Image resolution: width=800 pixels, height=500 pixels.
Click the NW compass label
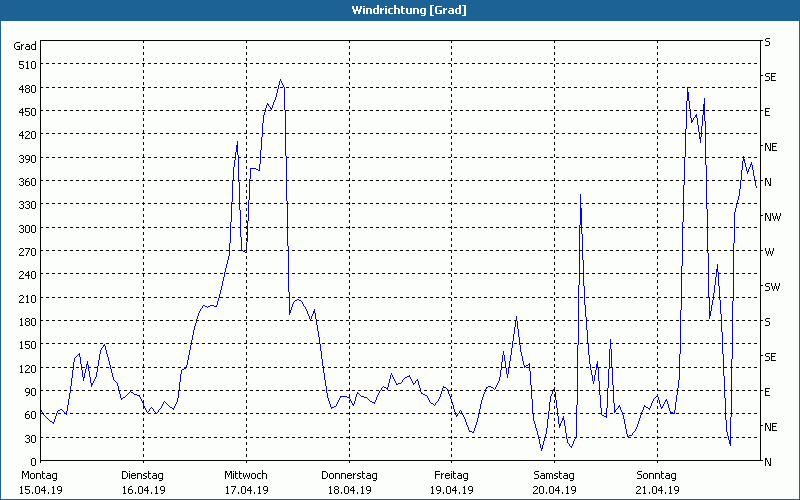[x=772, y=217]
